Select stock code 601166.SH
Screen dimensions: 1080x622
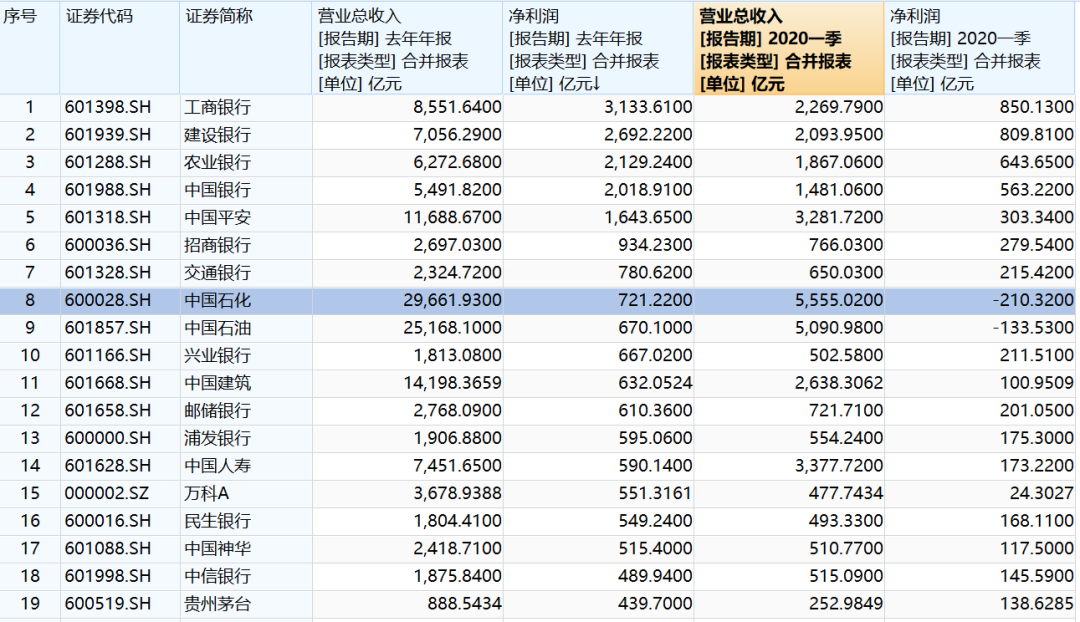click(107, 355)
